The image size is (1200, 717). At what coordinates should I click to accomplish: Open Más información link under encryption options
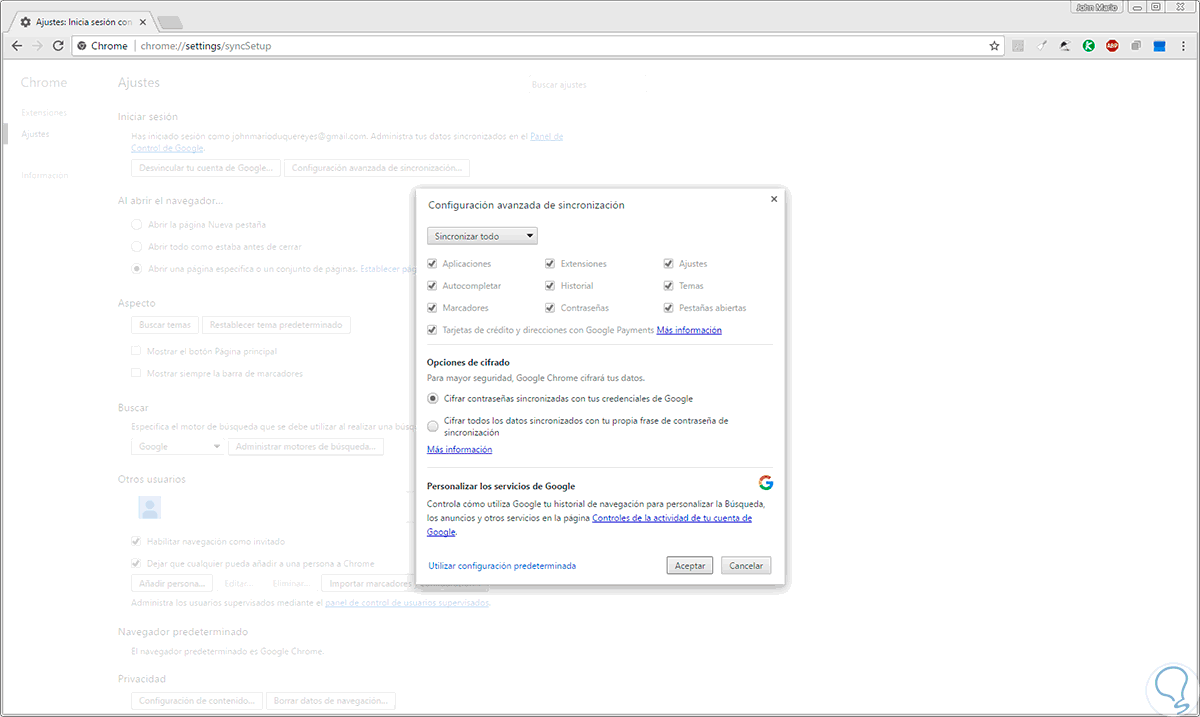[459, 450]
